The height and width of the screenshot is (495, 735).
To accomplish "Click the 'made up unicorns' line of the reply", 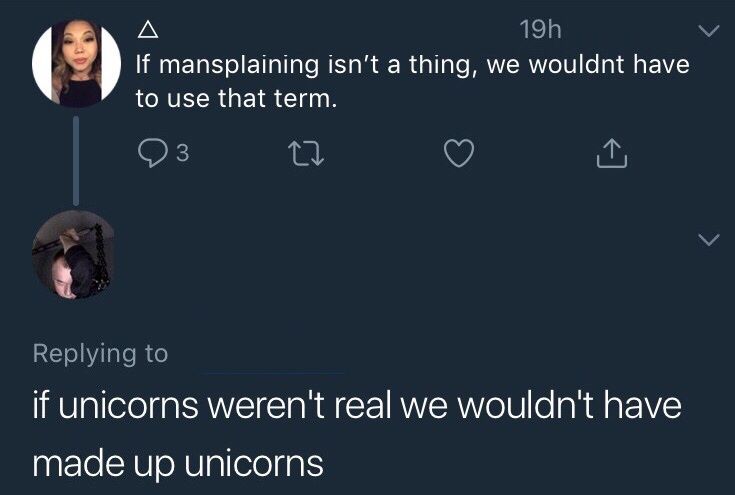I will coord(178,463).
